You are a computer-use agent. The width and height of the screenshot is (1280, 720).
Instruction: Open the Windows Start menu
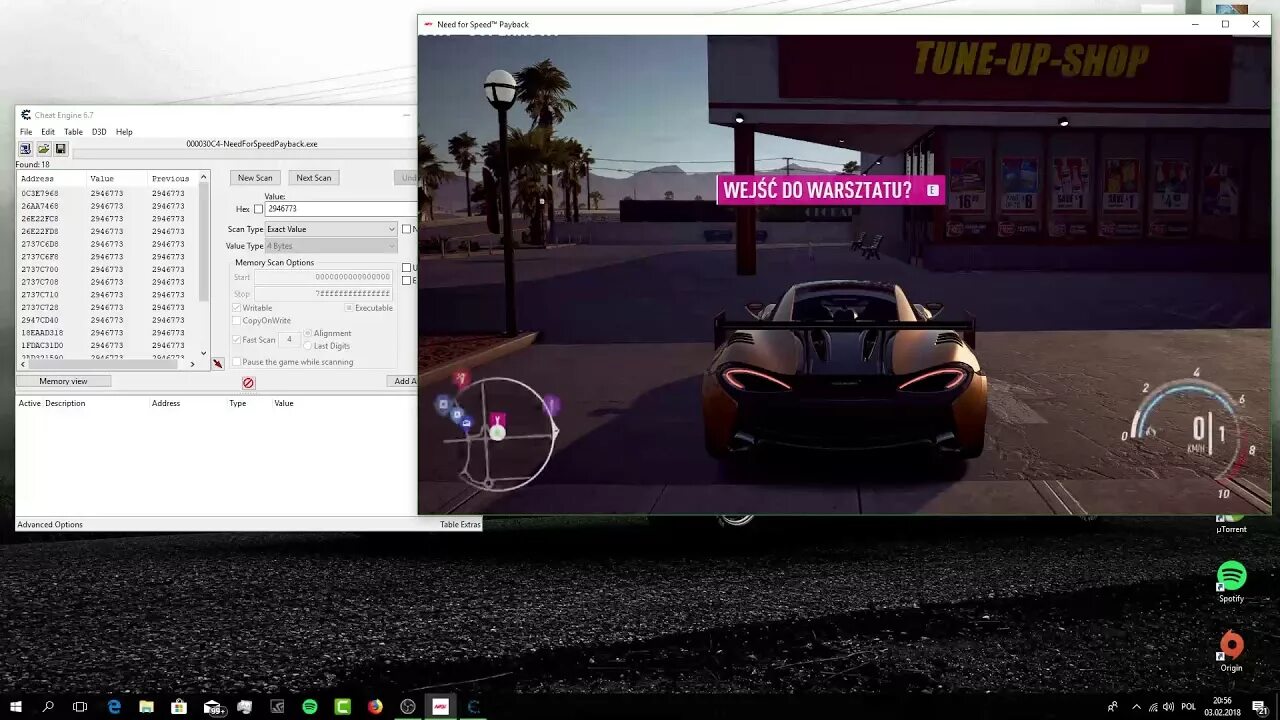click(16, 706)
